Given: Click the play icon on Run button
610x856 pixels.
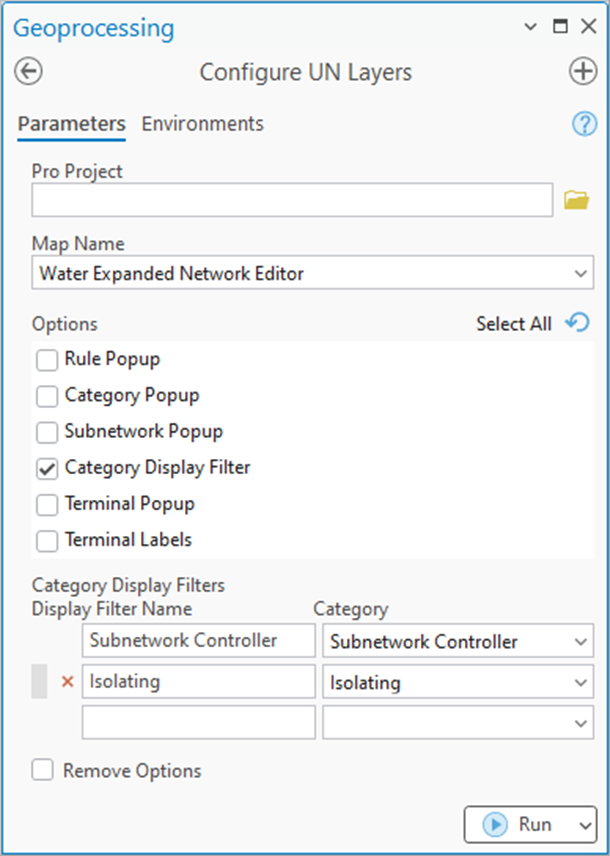Looking at the screenshot, I should coord(495,824).
